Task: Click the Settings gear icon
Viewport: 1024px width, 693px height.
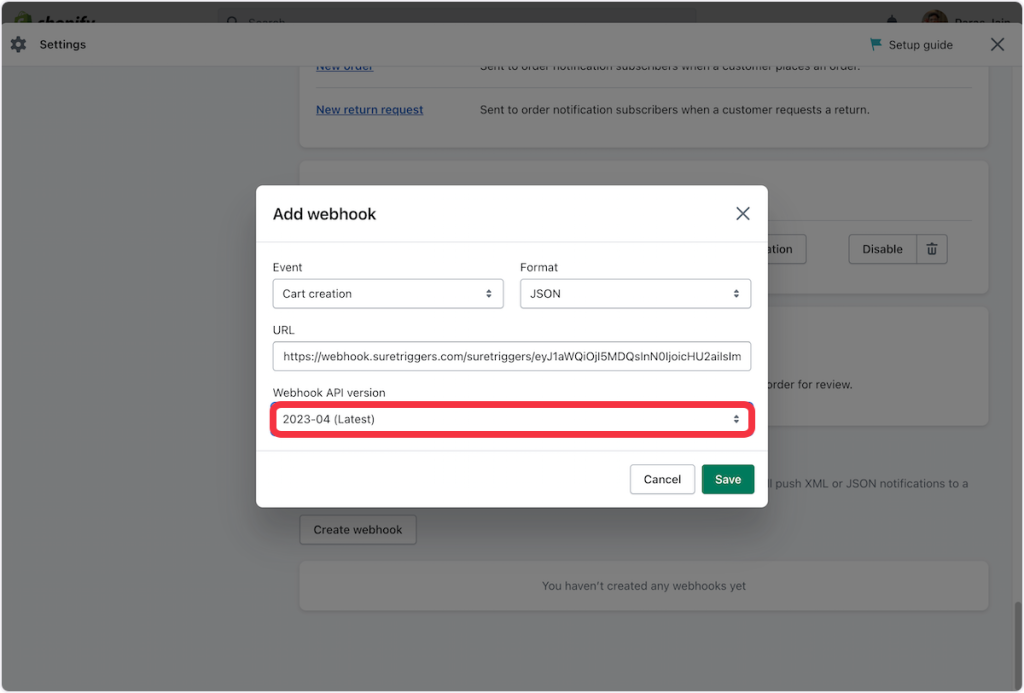Action: pyautogui.click(x=18, y=45)
